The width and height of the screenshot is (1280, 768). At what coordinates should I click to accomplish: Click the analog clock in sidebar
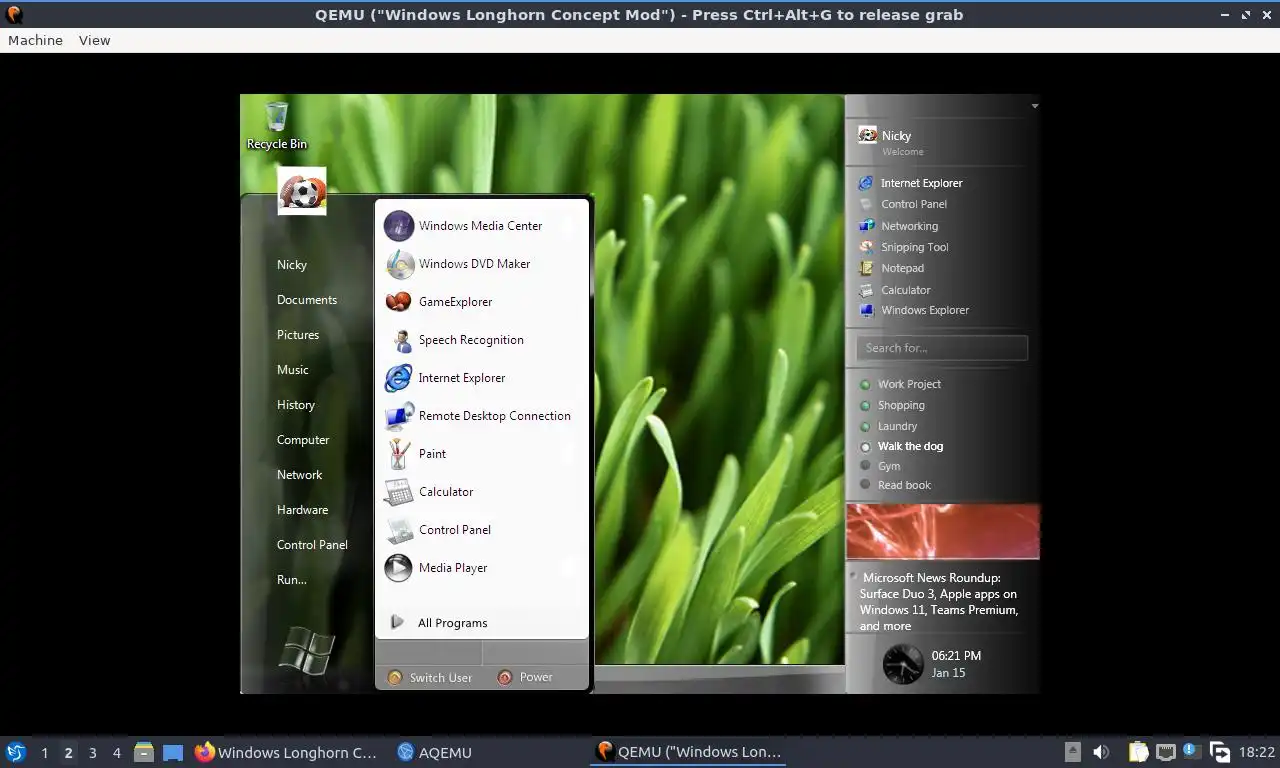pos(903,664)
